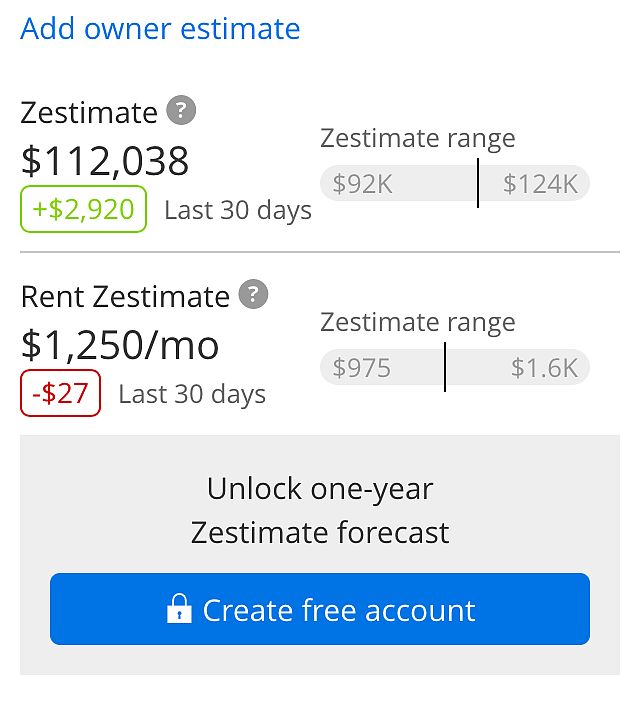
Task: Open the Add owner estimate link
Action: pos(160,28)
